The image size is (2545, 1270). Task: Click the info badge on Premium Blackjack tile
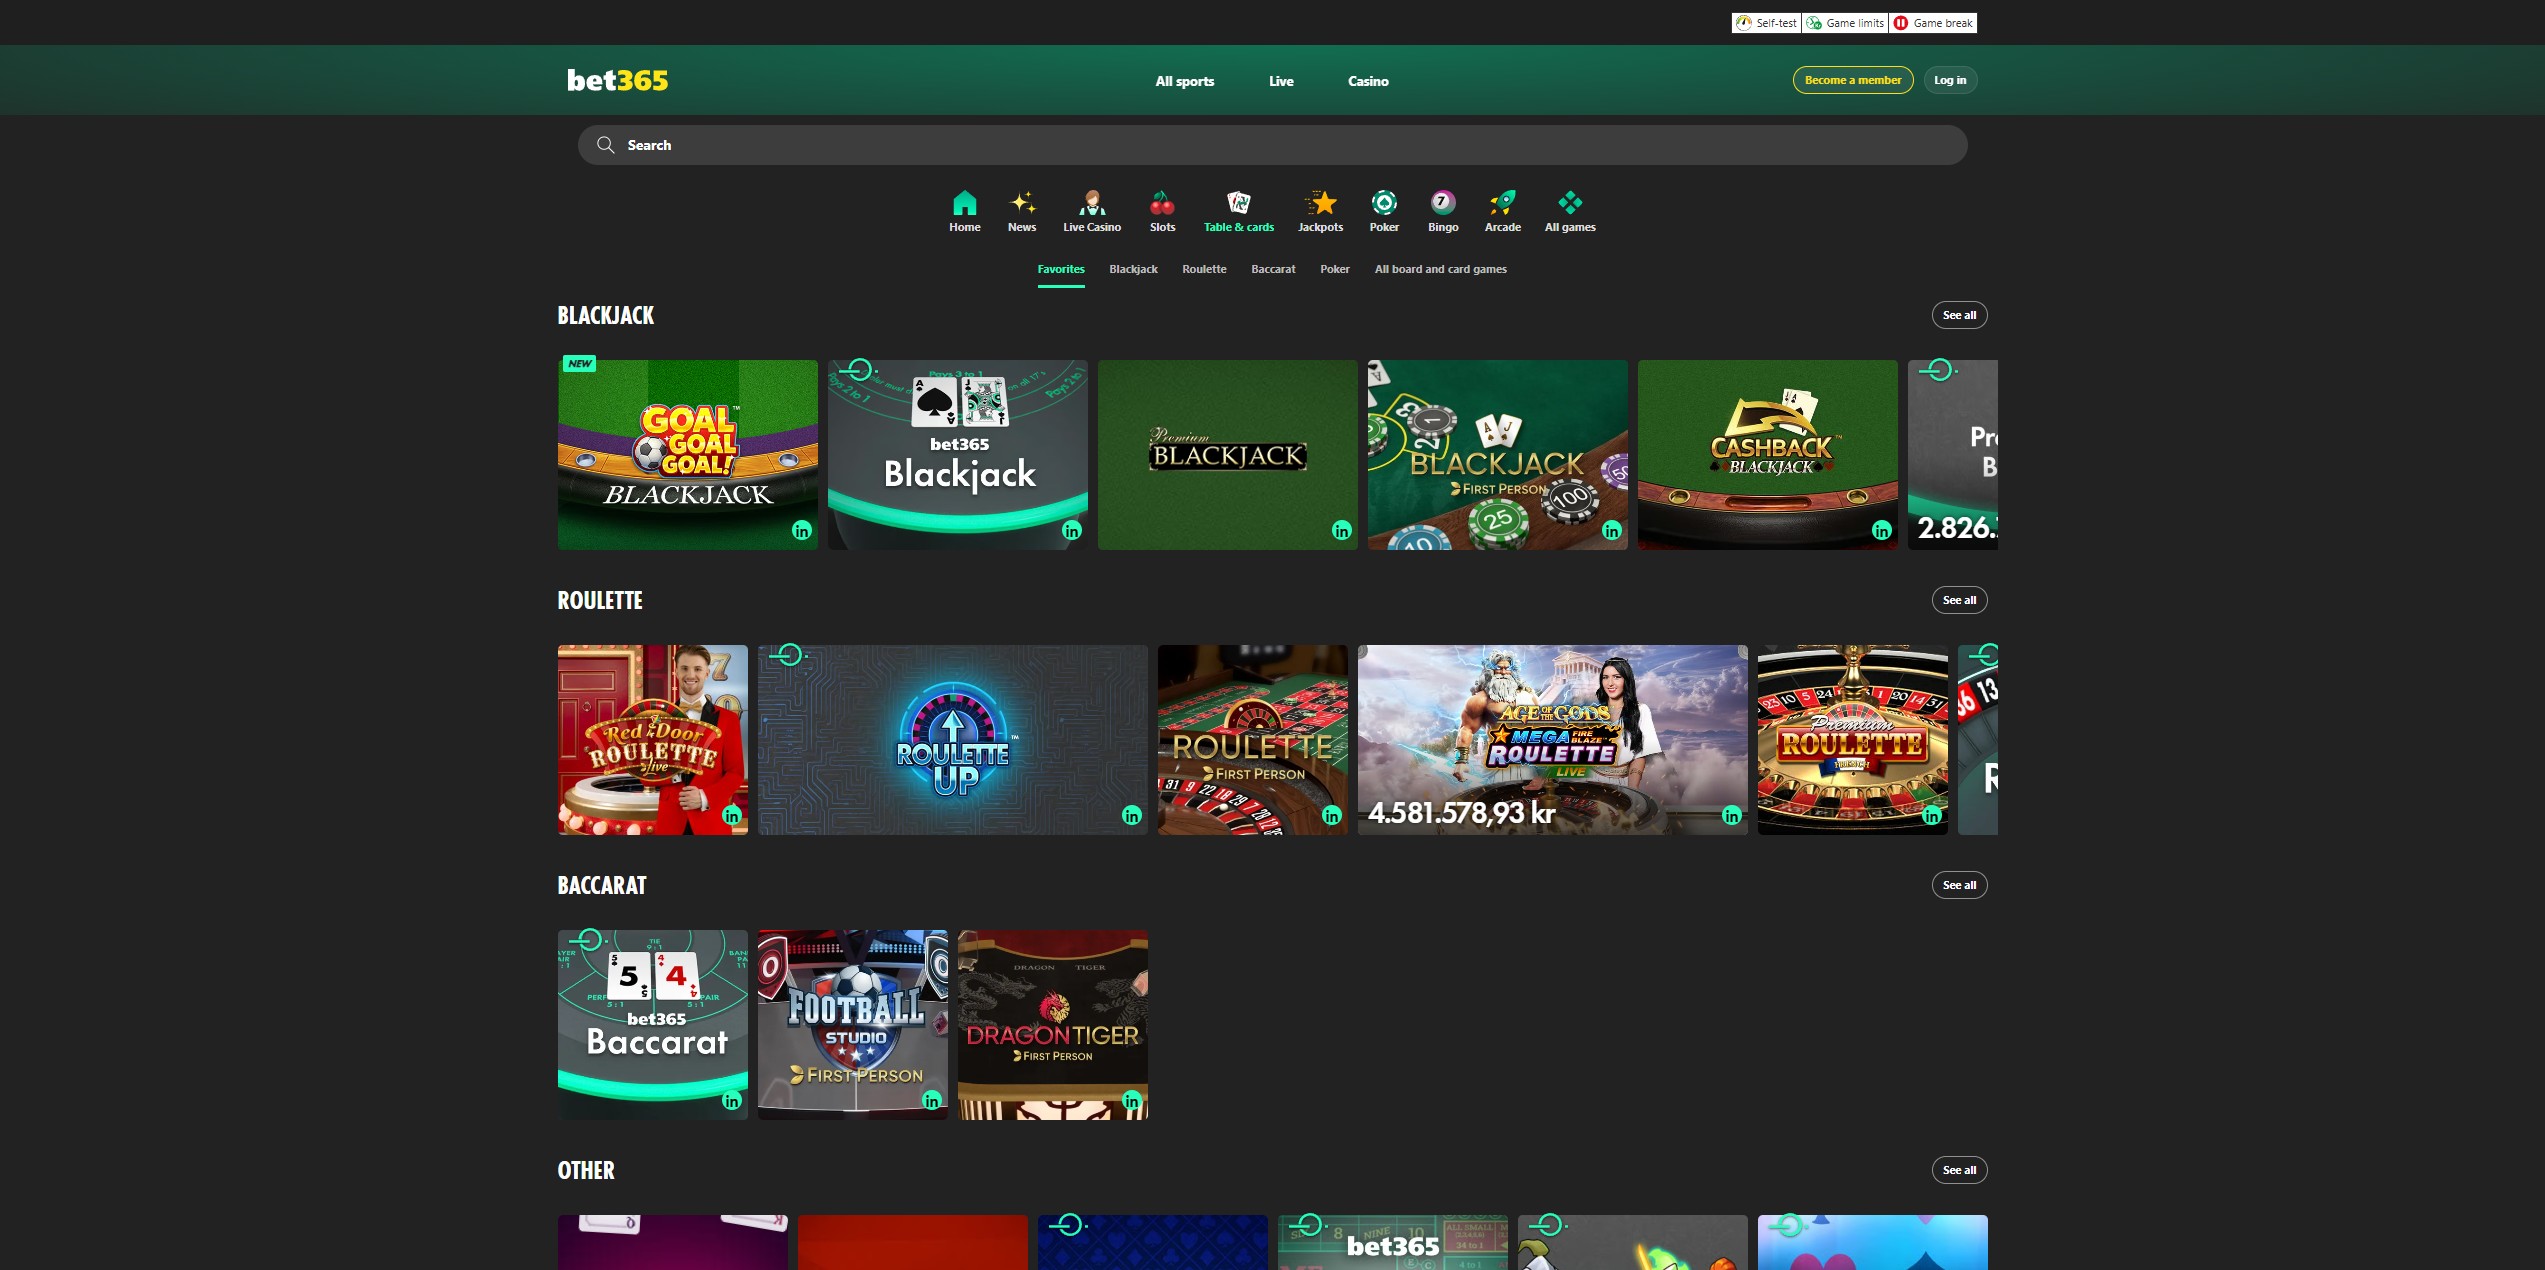pos(1342,531)
